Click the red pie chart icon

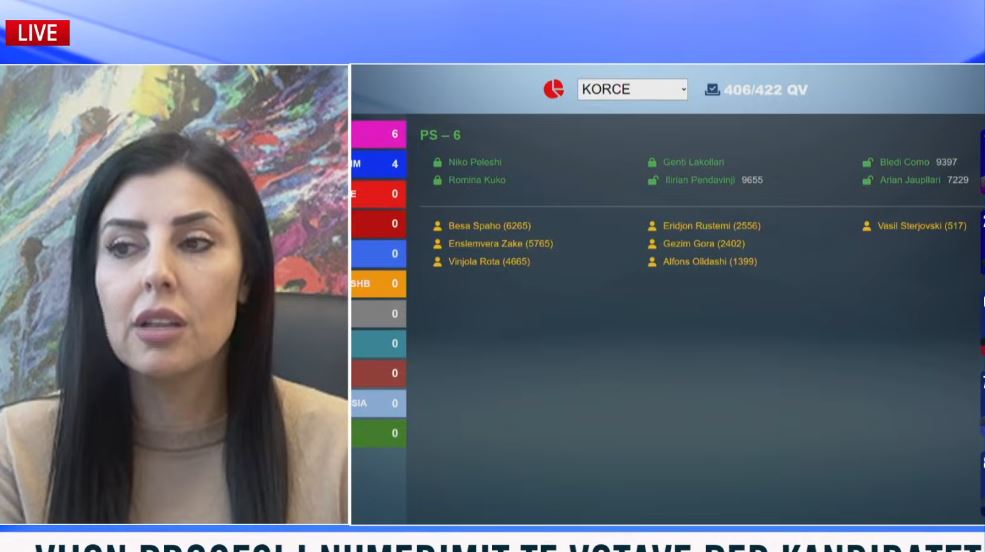[x=554, y=89]
